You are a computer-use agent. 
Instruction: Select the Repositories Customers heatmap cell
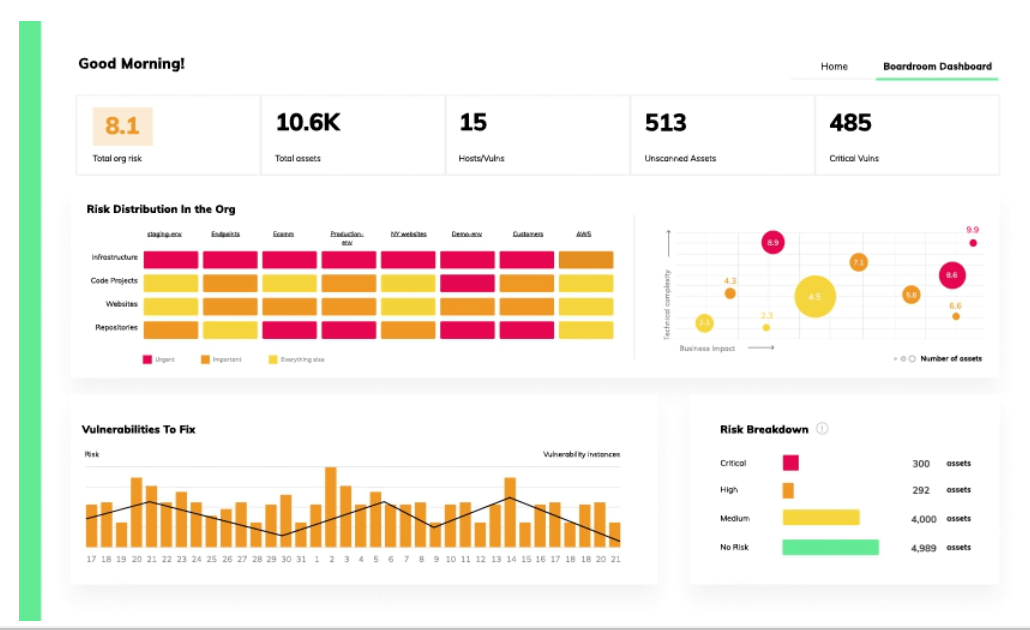(x=527, y=330)
